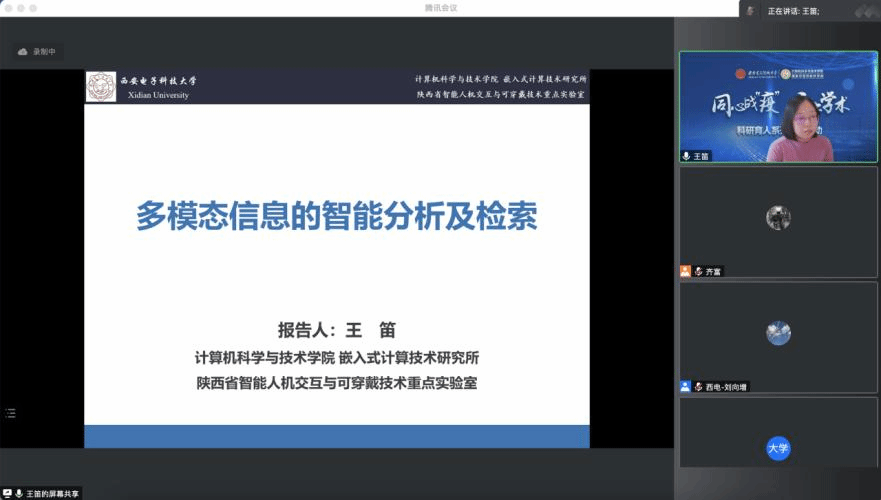Click the 王笛的屏幕共享 label
Image resolution: width=881 pixels, height=500 pixels.
pyautogui.click(x=52, y=493)
